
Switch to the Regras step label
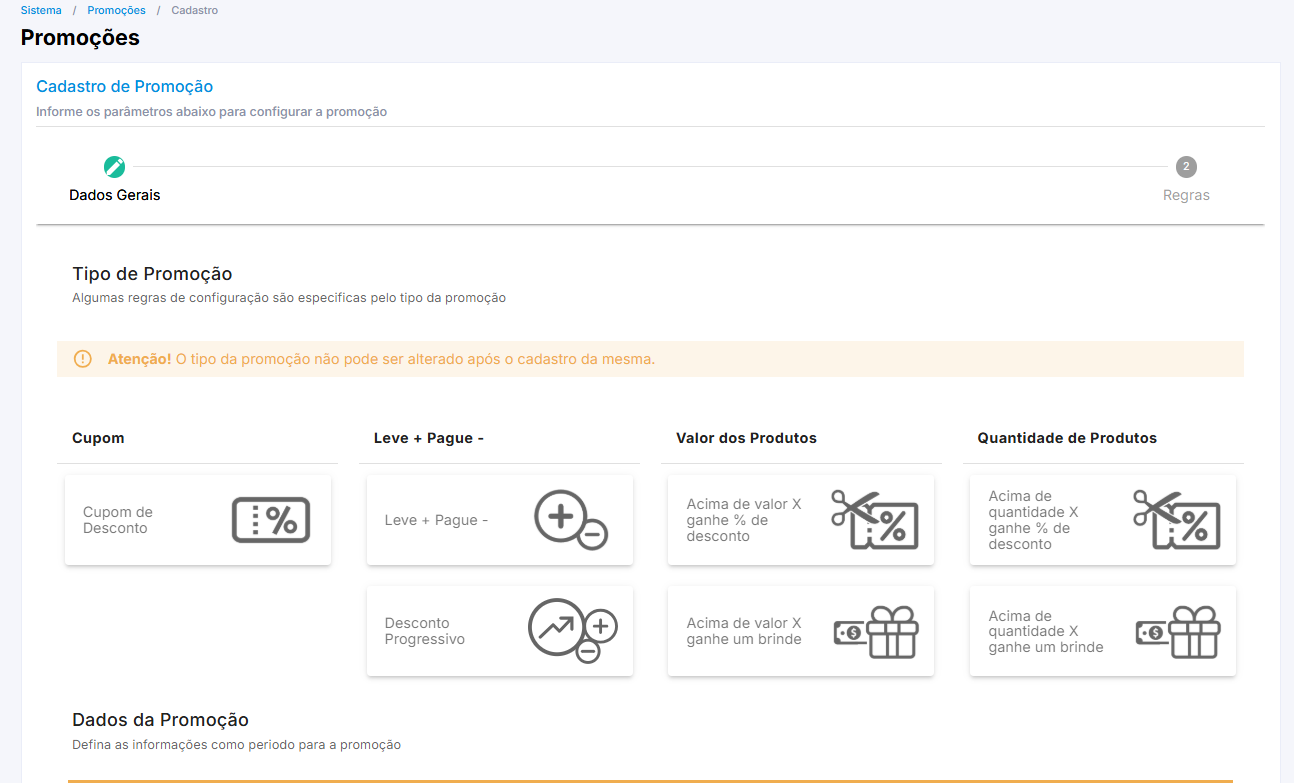1186,195
